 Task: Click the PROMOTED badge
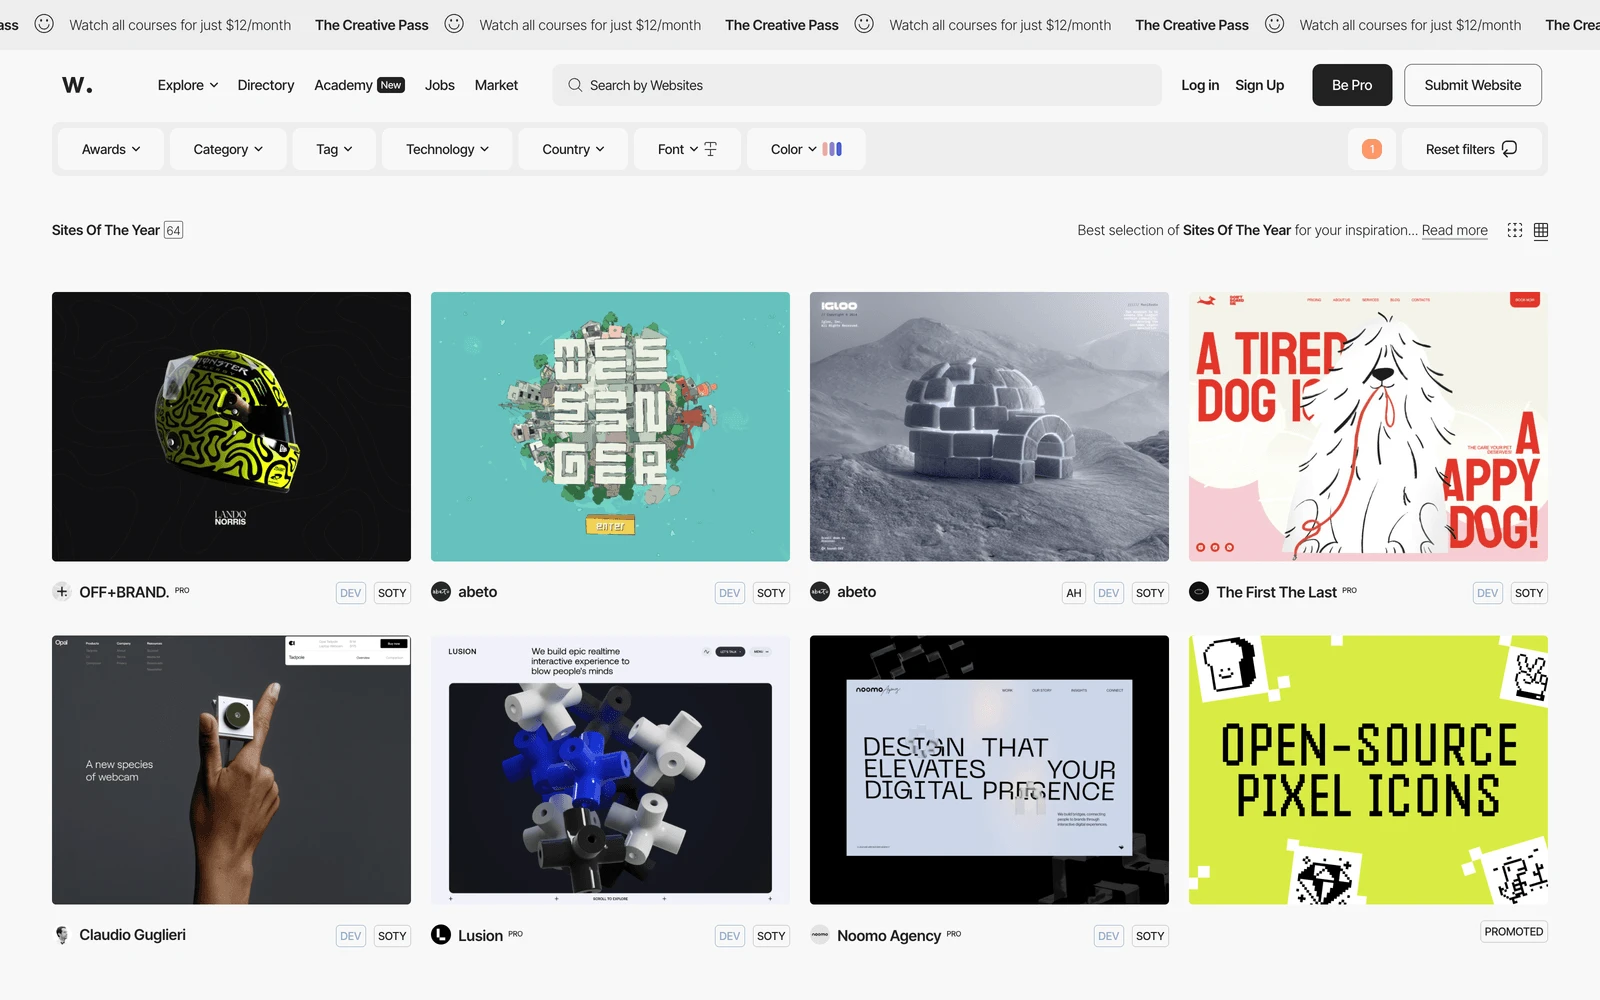coord(1514,932)
